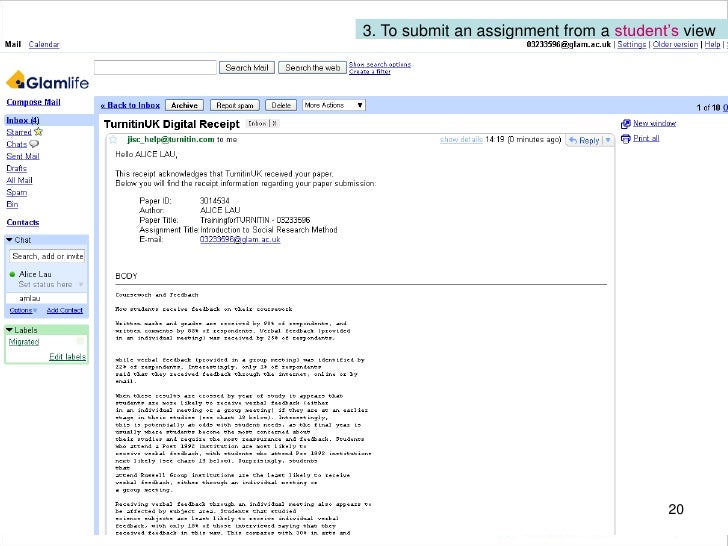728x546 pixels.
Task: Click the Archive button
Action: pos(184,105)
